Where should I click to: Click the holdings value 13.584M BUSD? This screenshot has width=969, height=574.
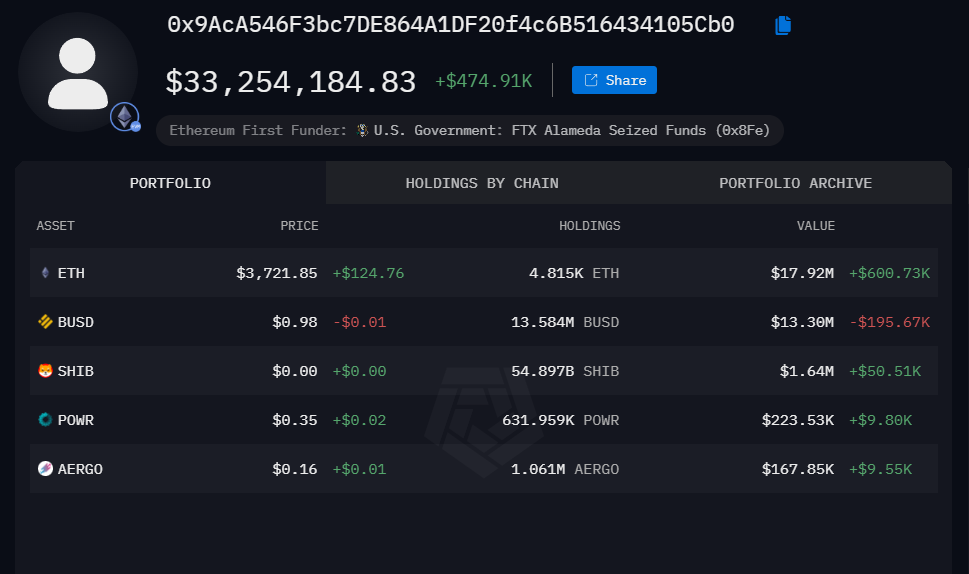(565, 322)
